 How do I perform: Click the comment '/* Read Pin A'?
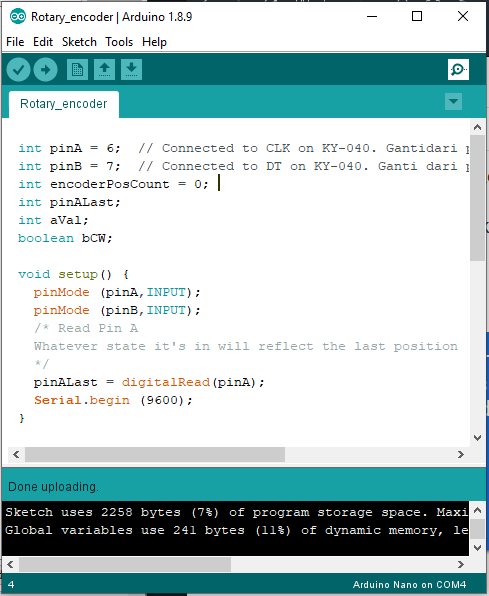(x=86, y=328)
